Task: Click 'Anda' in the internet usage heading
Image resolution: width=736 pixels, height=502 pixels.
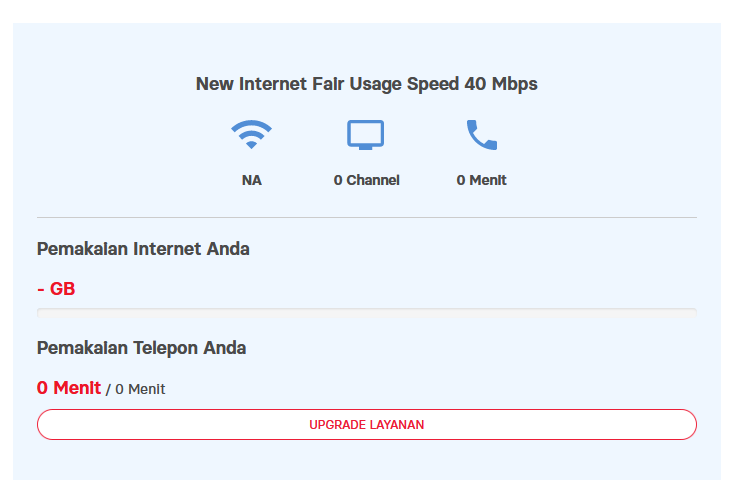Action: [x=229, y=249]
